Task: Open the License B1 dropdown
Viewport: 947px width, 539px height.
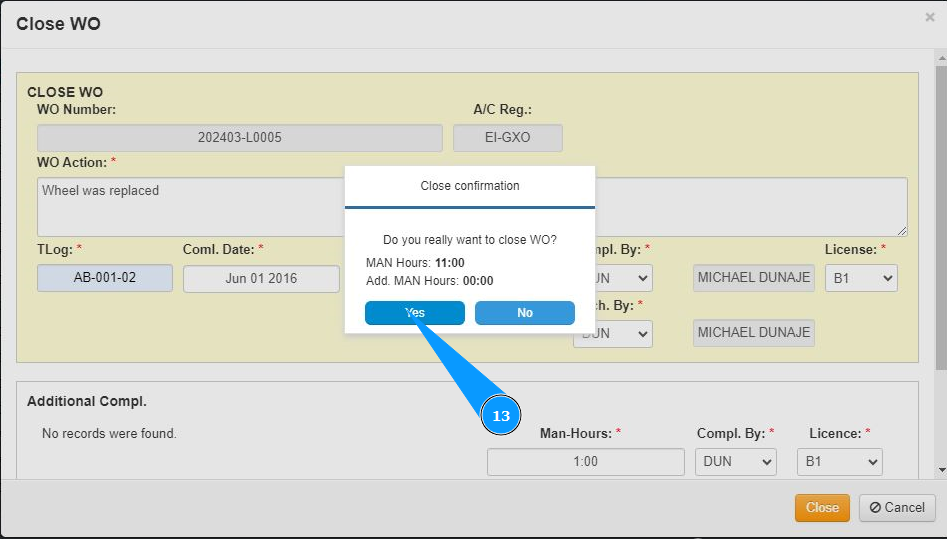Action: (x=861, y=278)
